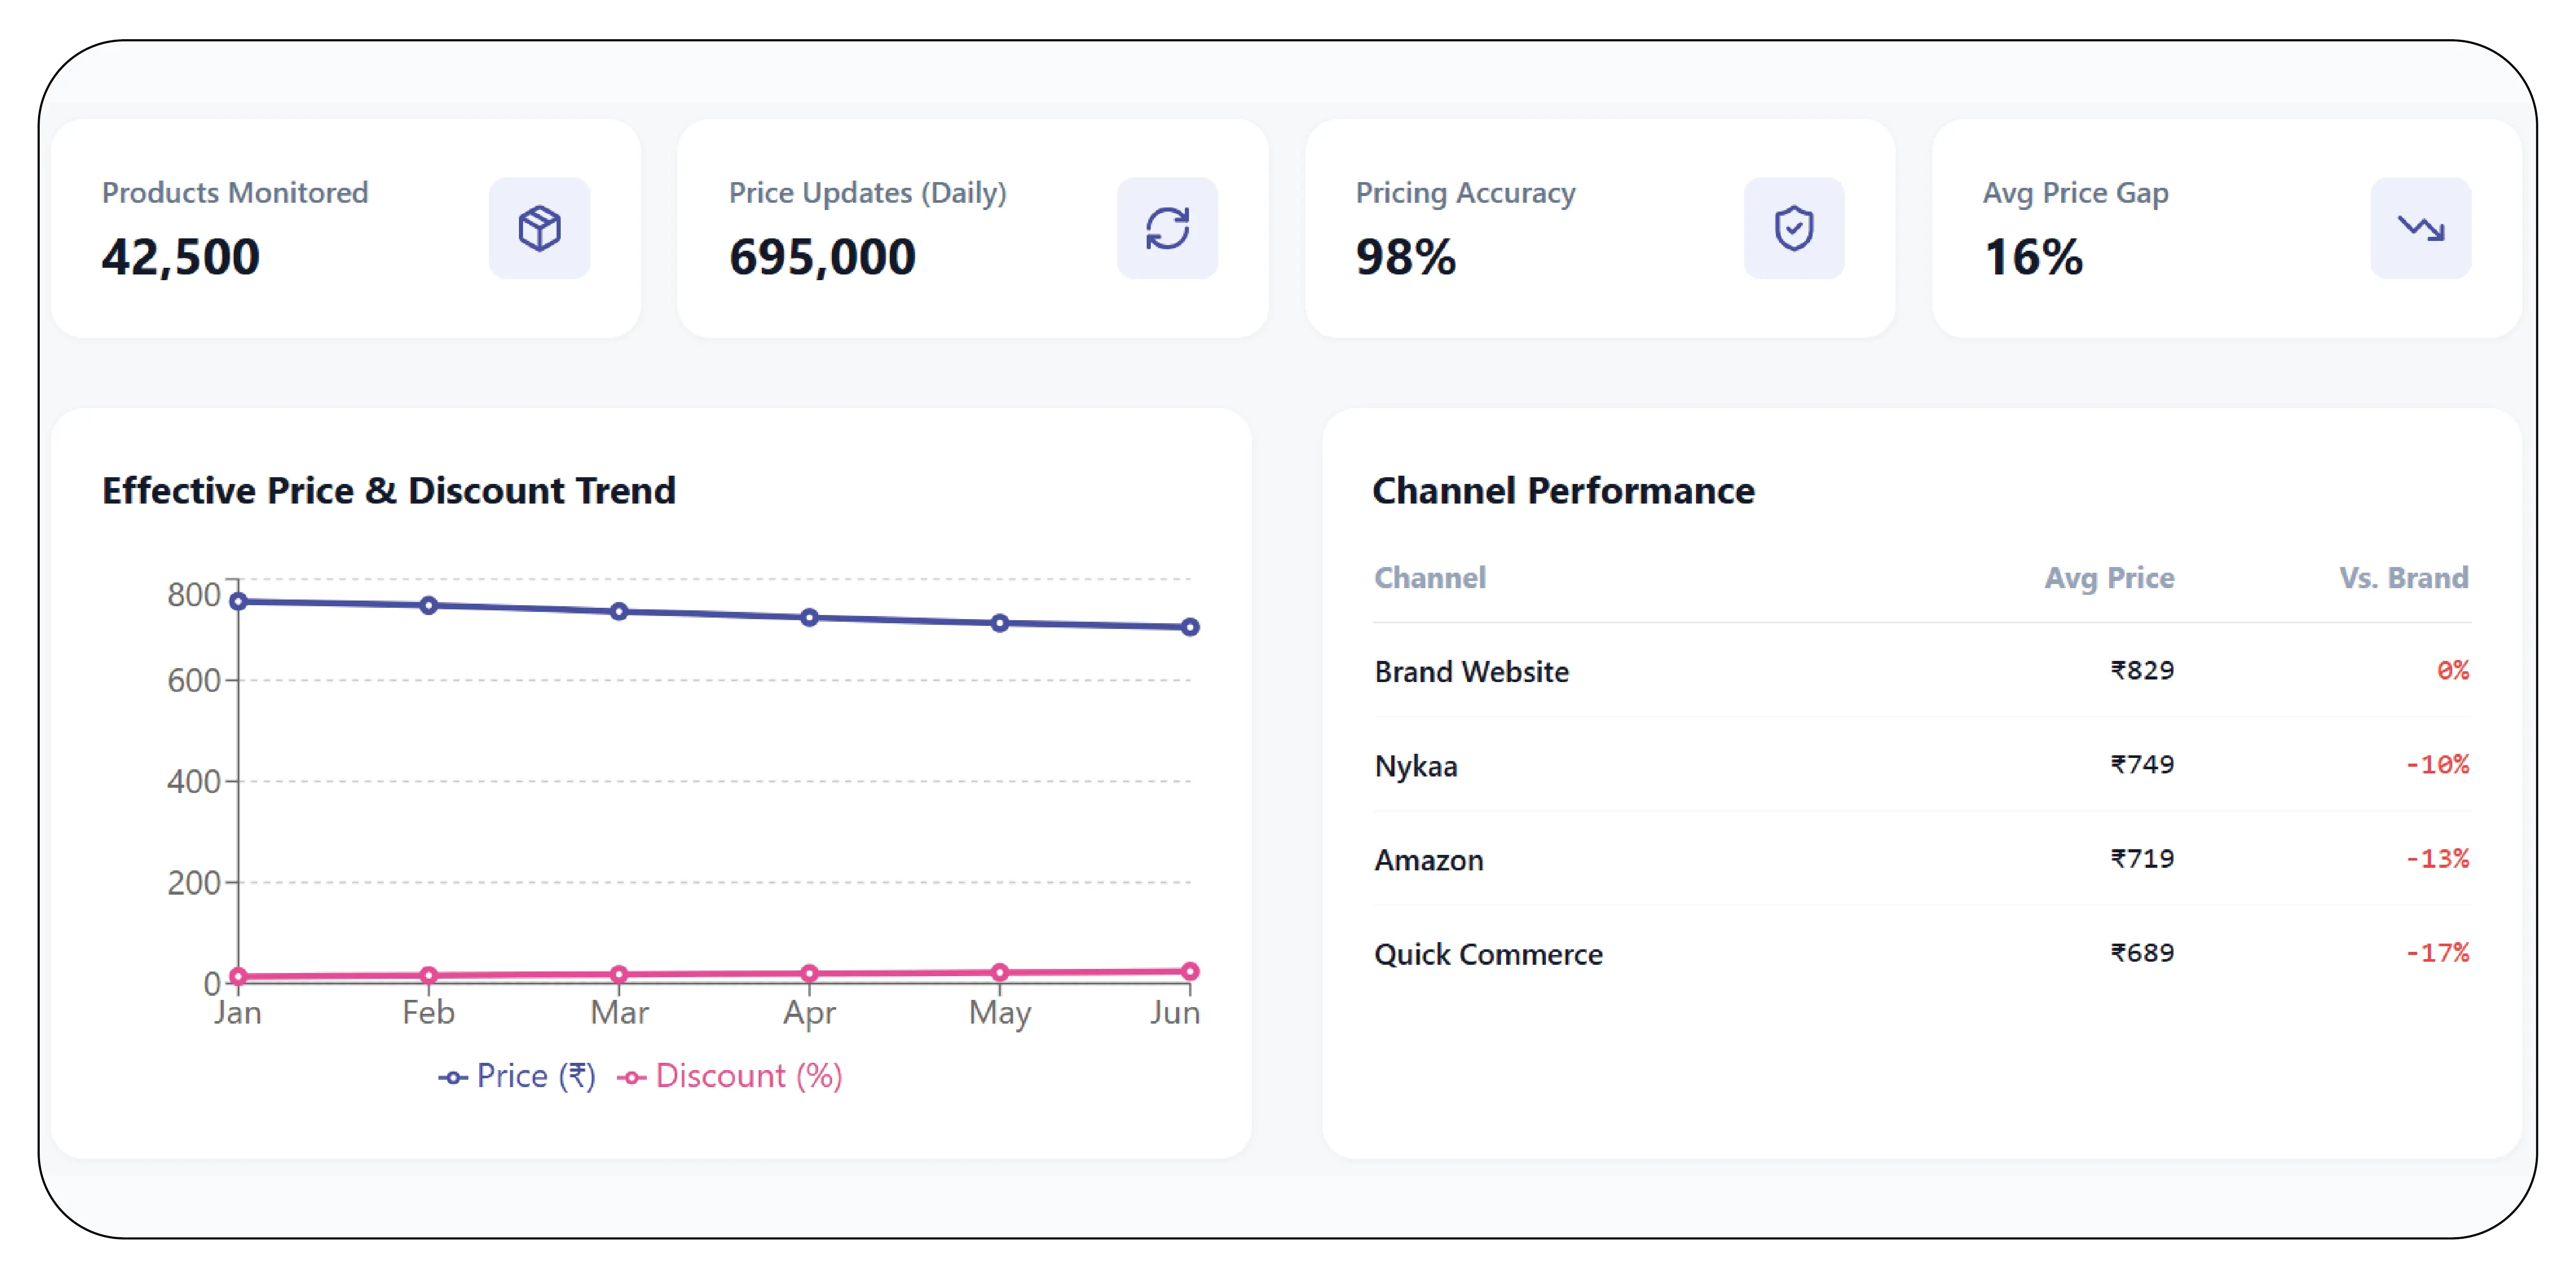Click the Jan price data point
2576x1279 pixels.
[x=238, y=601]
